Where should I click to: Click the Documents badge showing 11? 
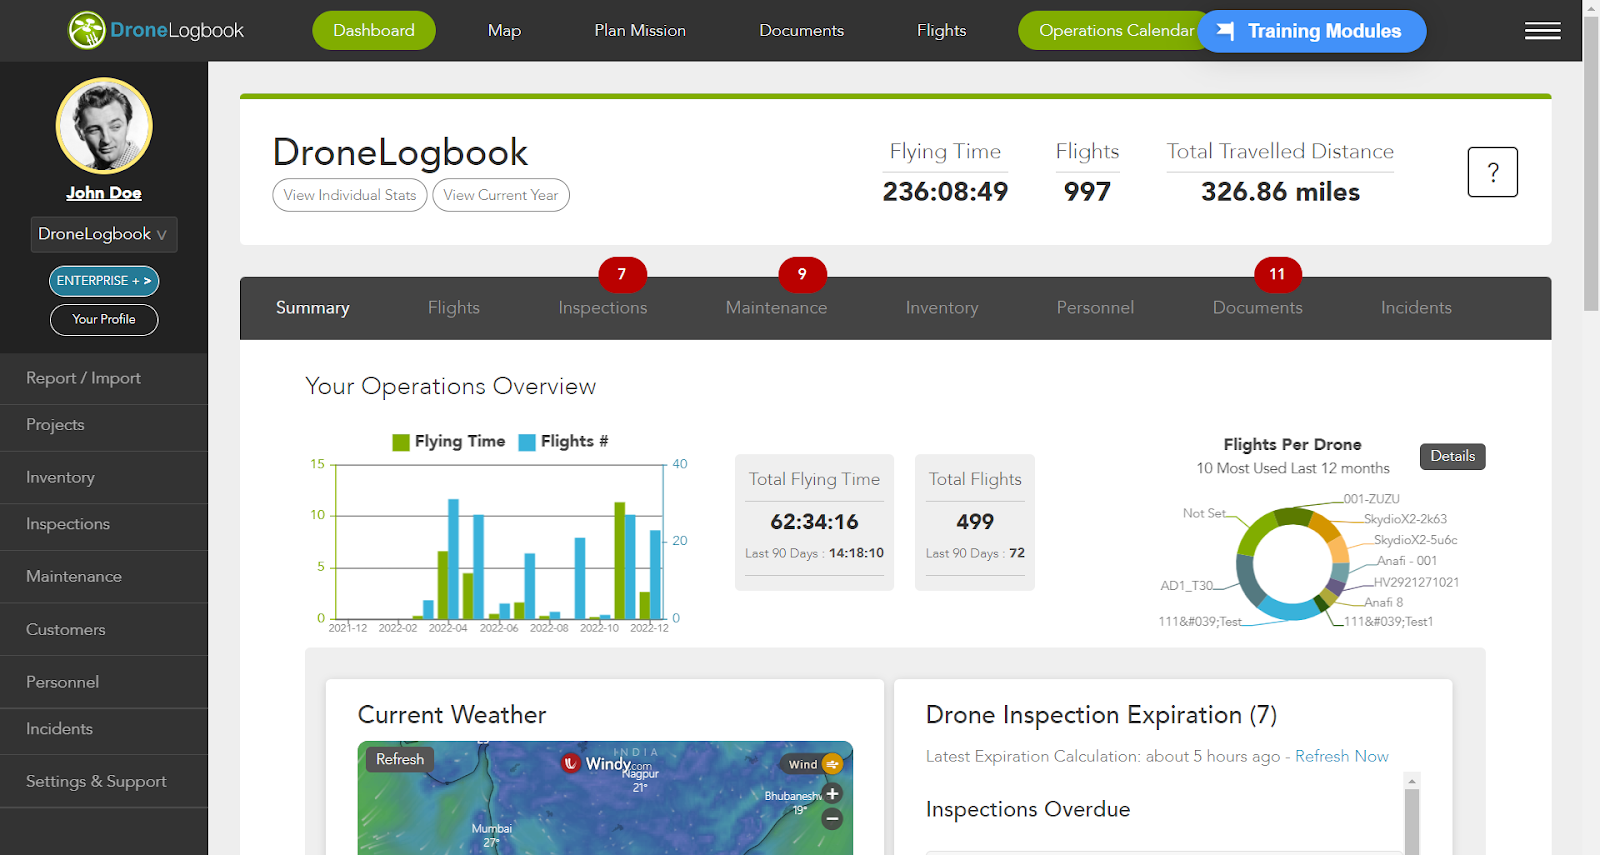(x=1277, y=274)
